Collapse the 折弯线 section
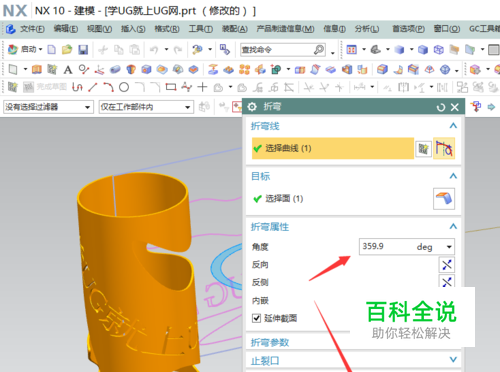This screenshot has height=372, width=500. (453, 126)
